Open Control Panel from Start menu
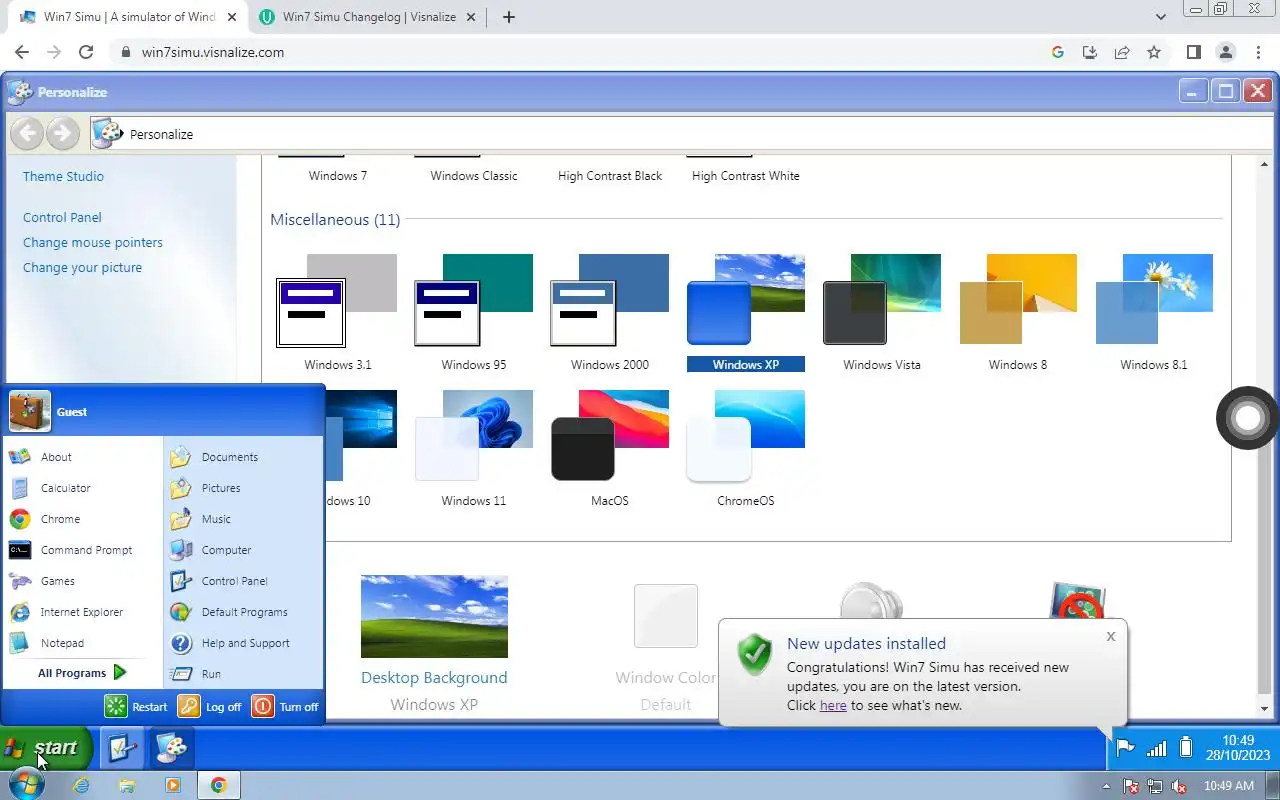Image resolution: width=1280 pixels, height=800 pixels. coord(243,581)
